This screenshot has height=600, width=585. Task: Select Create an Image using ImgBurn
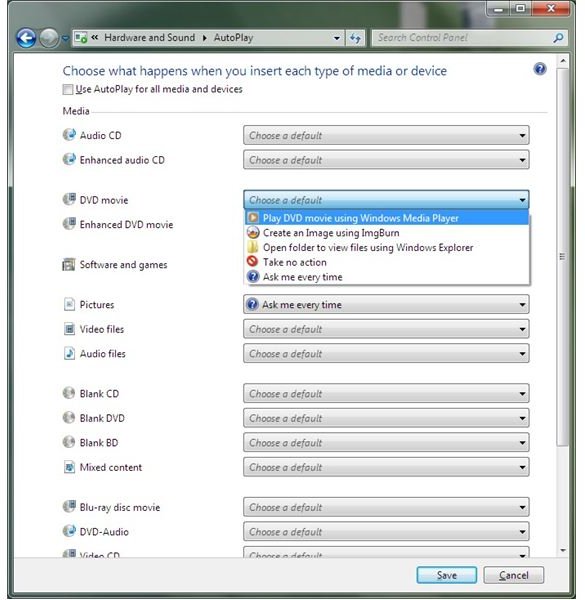pos(387,233)
